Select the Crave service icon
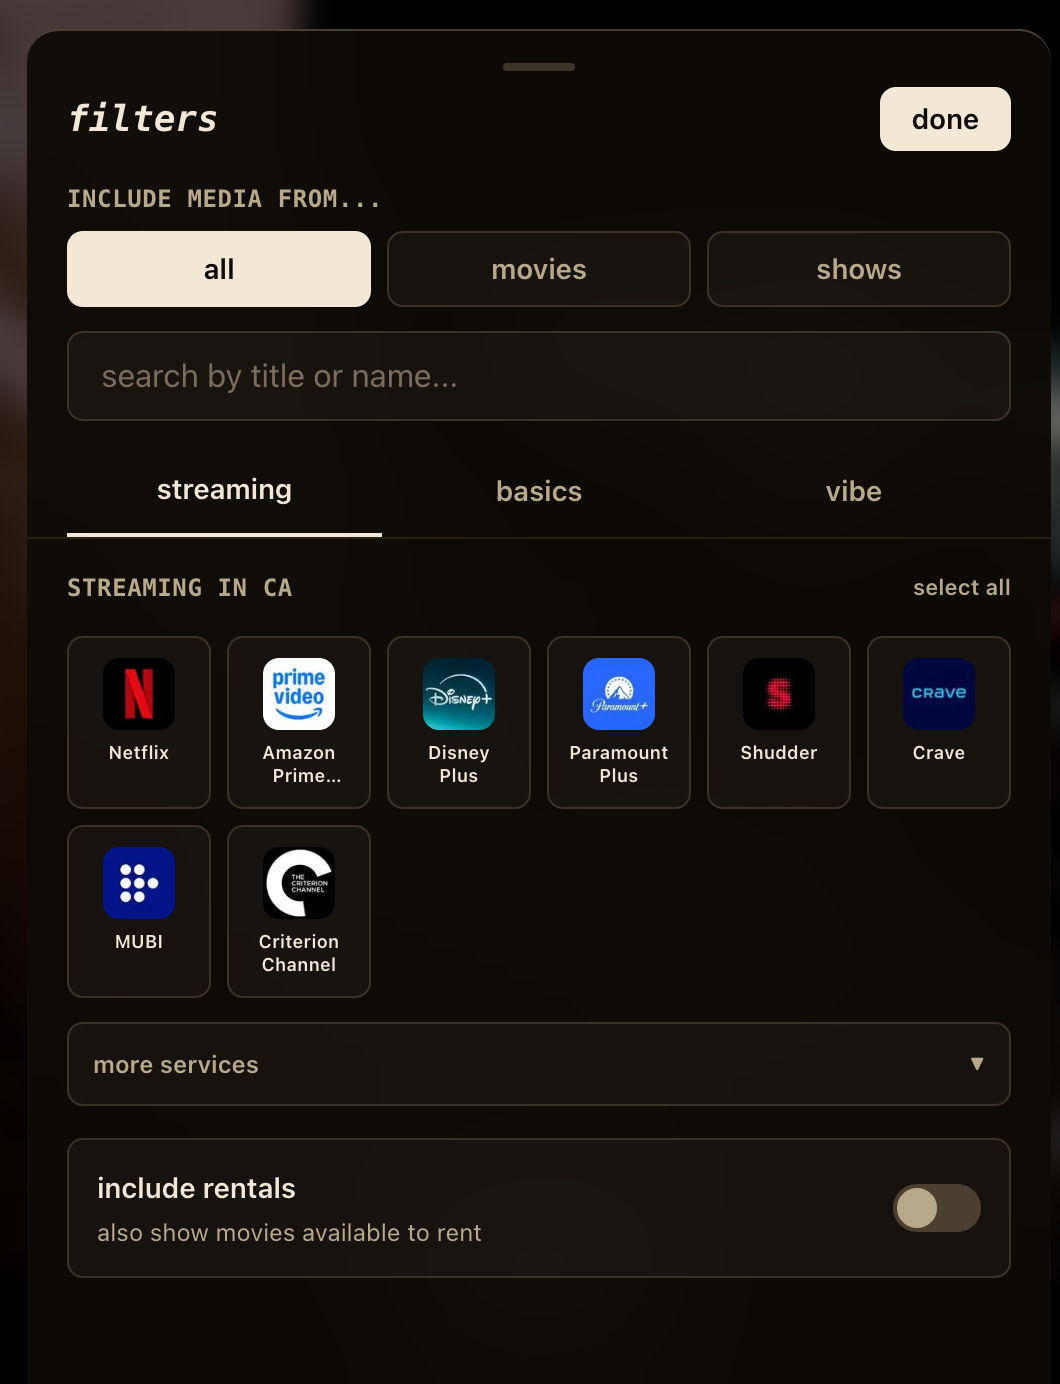1060x1384 pixels. tap(939, 694)
